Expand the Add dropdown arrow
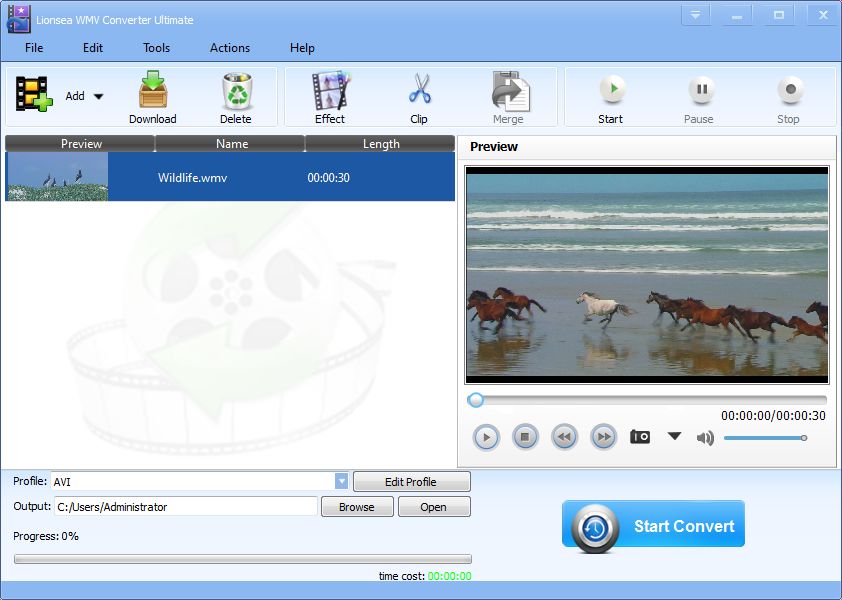The height and width of the screenshot is (600, 842). click(98, 97)
